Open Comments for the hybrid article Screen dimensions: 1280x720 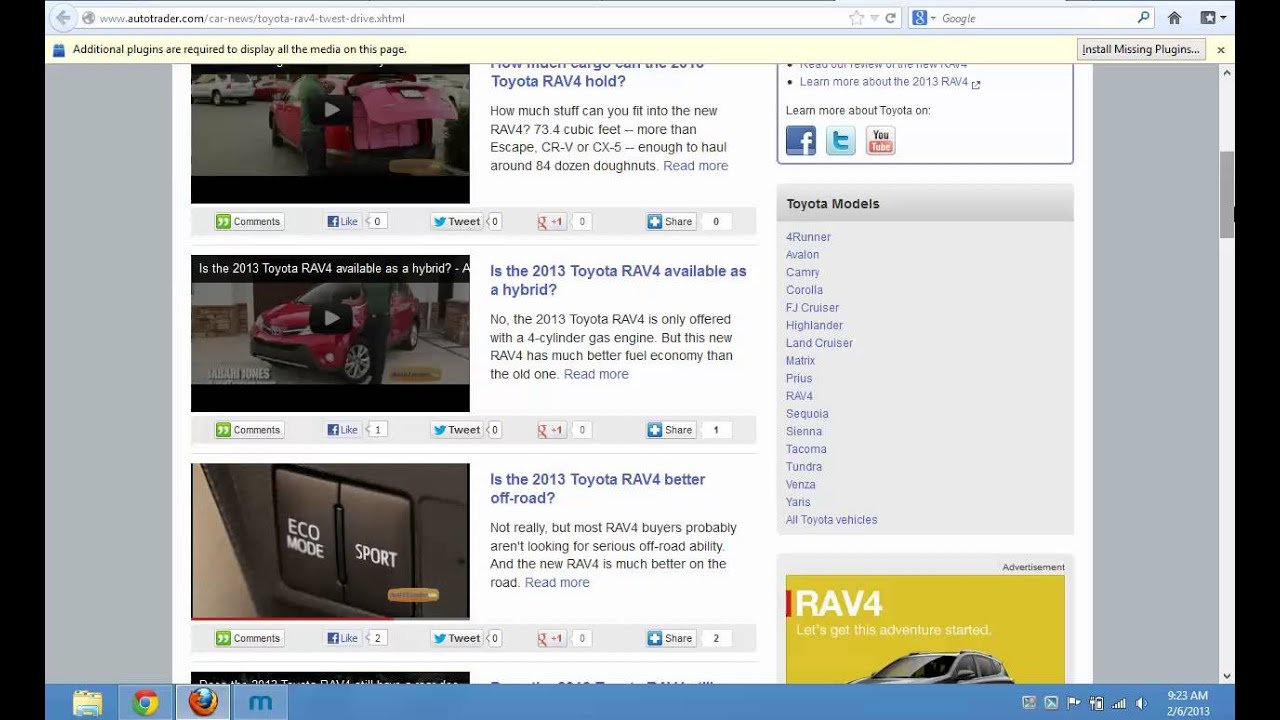click(x=249, y=430)
